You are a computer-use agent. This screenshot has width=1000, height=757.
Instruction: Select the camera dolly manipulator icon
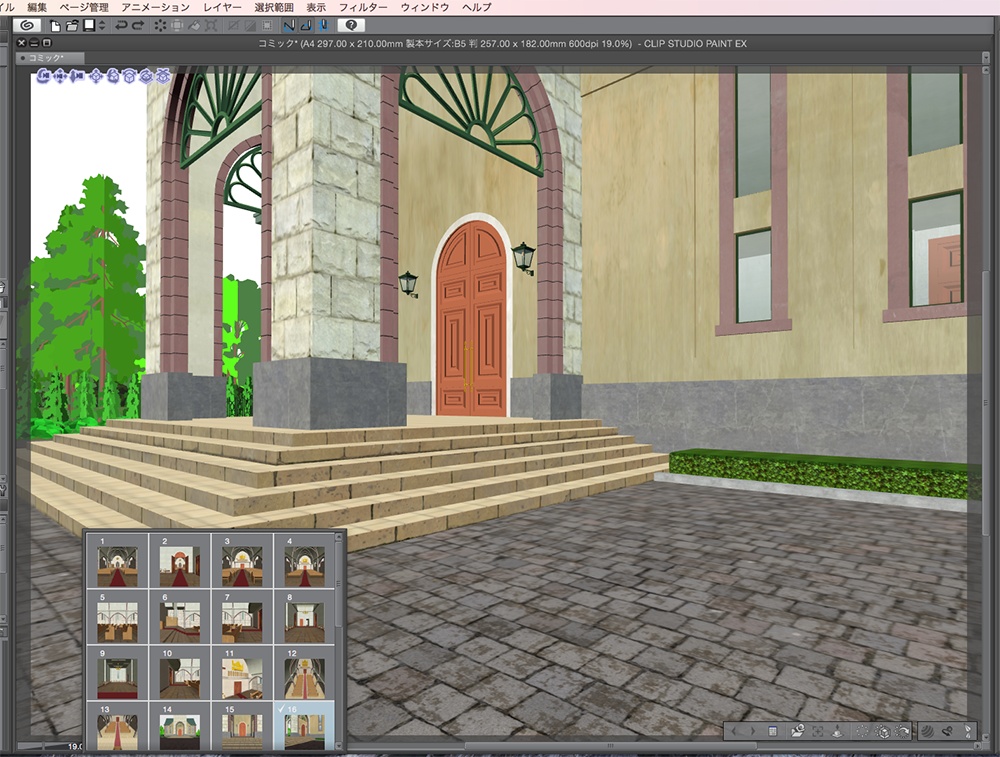pos(77,77)
